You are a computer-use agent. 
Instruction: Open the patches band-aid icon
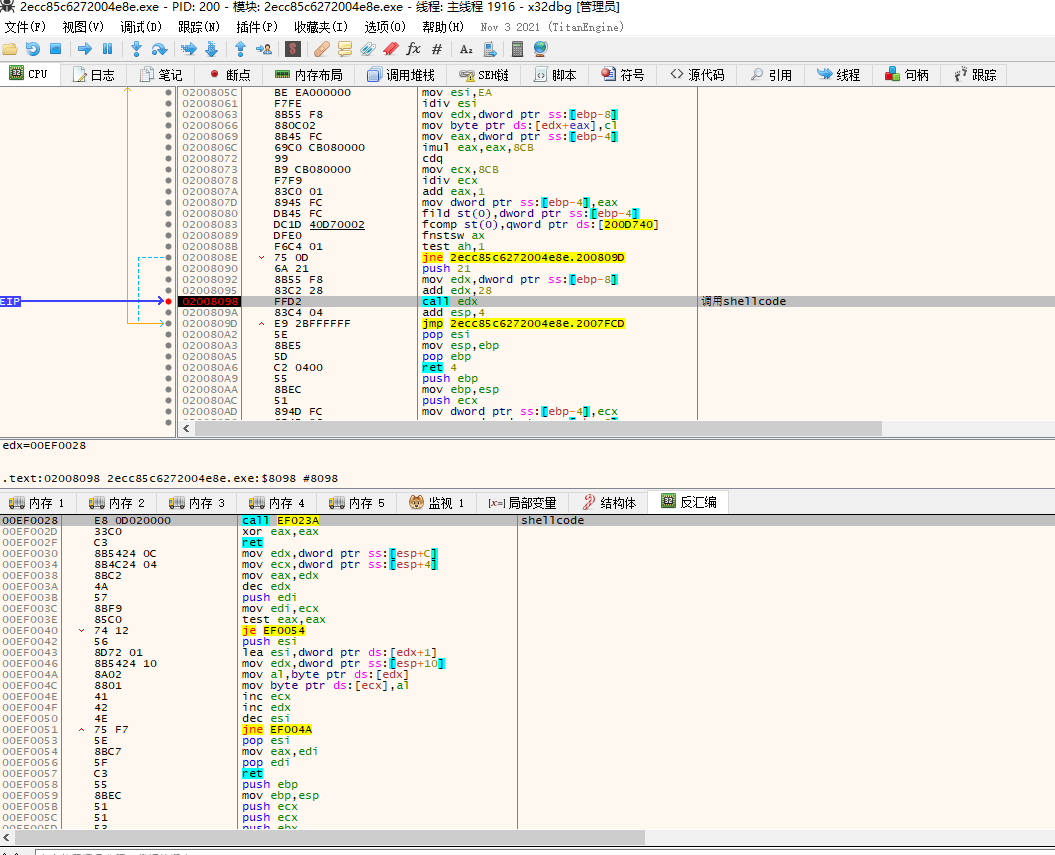(322, 49)
